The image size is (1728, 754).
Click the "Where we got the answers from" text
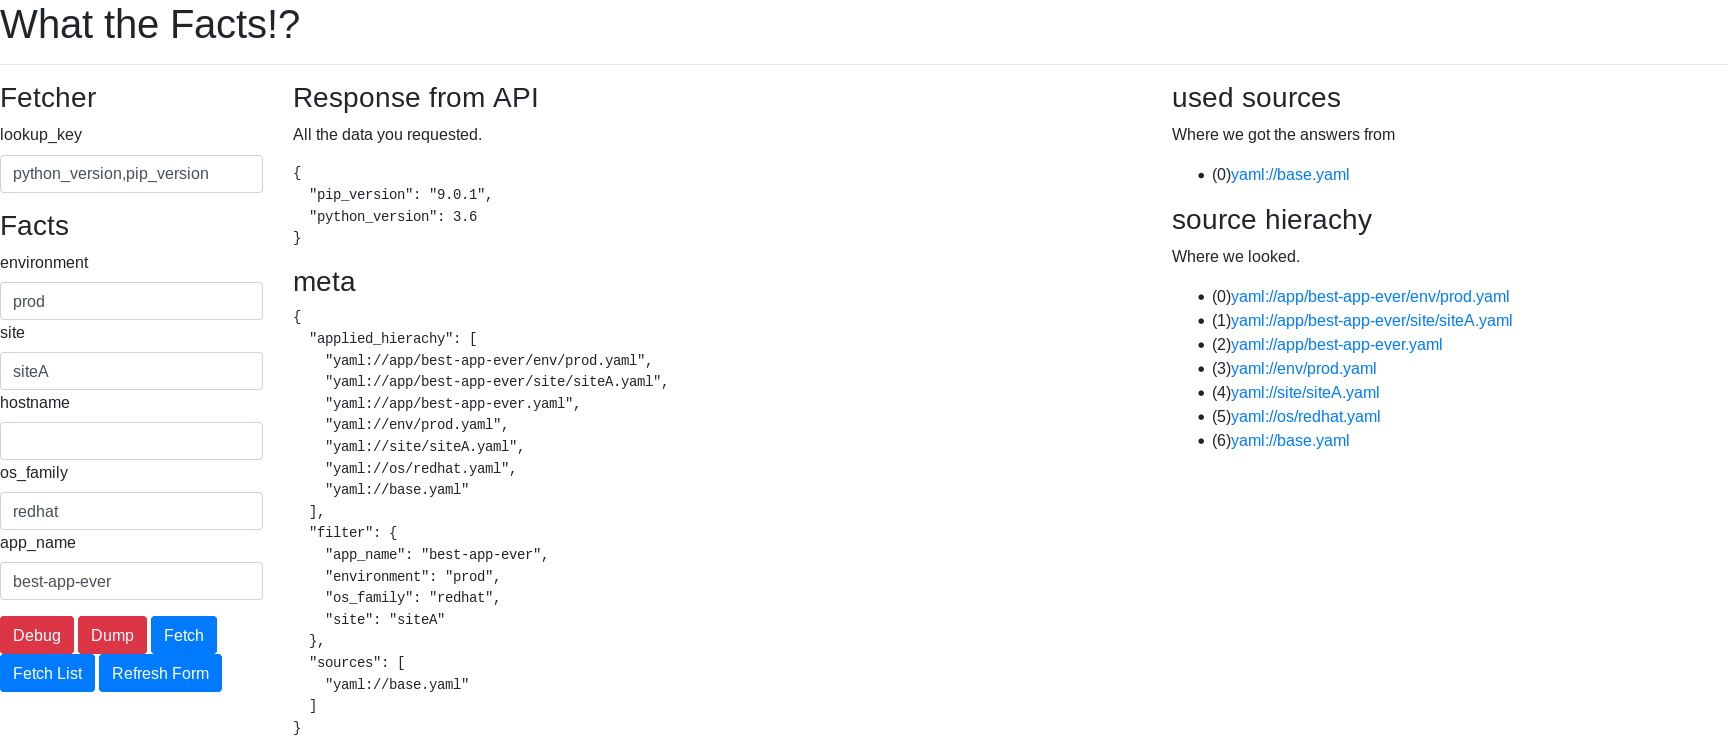[1283, 134]
